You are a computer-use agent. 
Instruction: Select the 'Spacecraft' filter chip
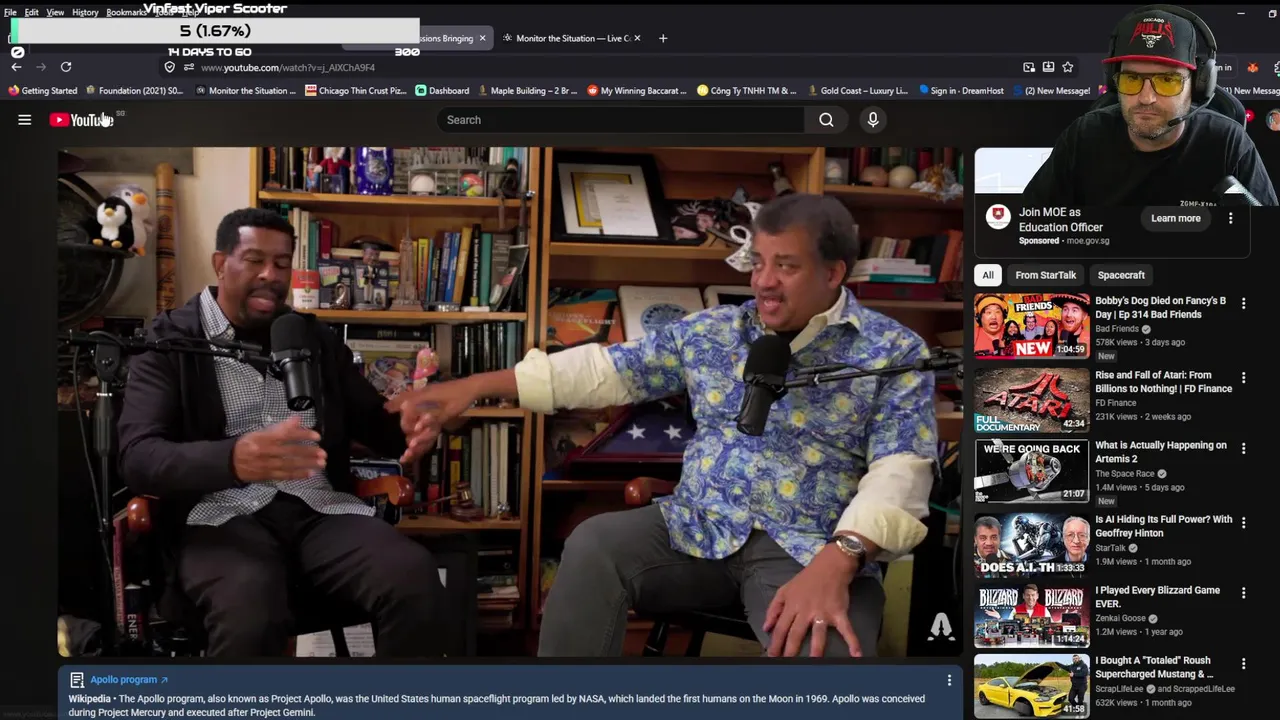1121,275
